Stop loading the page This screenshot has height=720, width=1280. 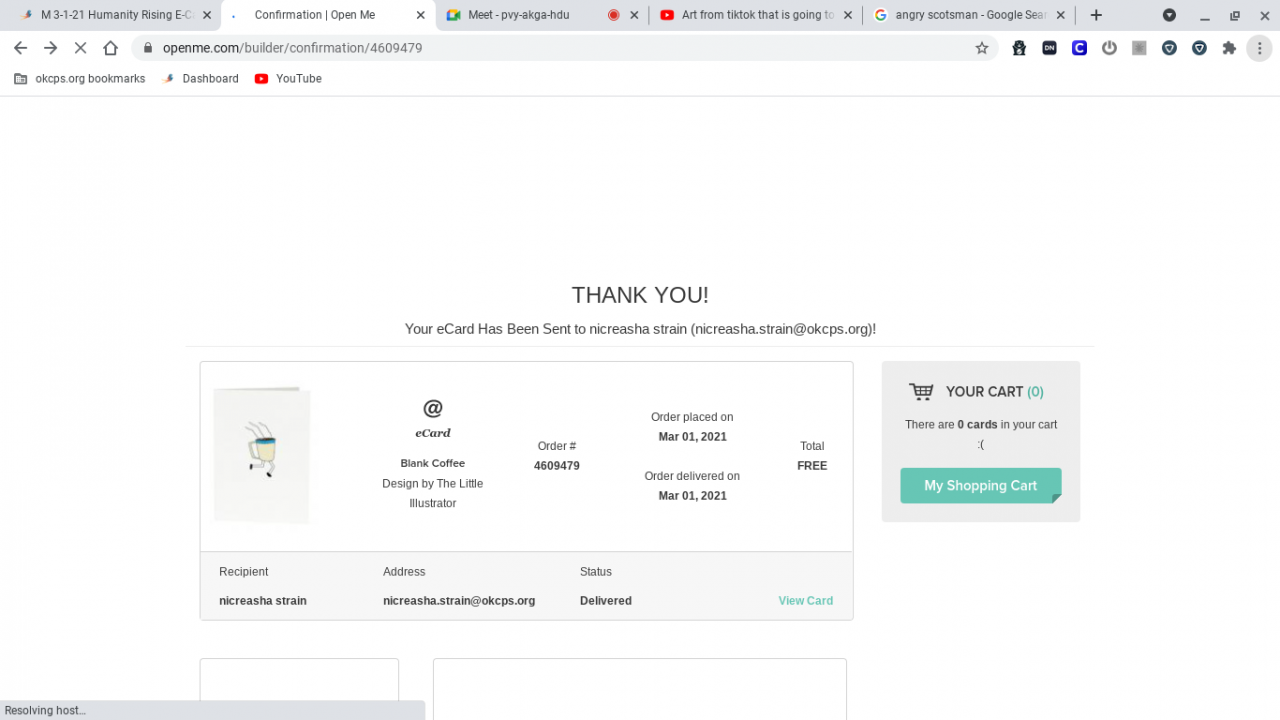point(80,48)
